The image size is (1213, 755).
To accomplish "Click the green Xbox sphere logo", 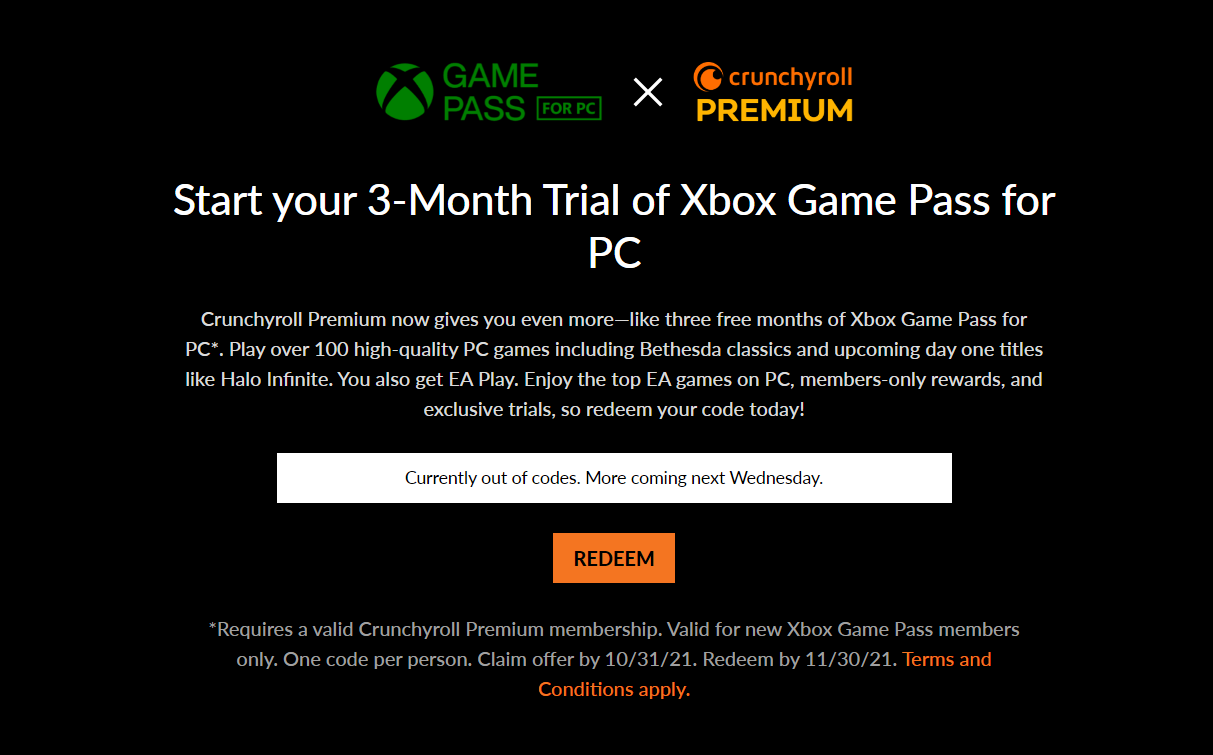I will [x=404, y=92].
